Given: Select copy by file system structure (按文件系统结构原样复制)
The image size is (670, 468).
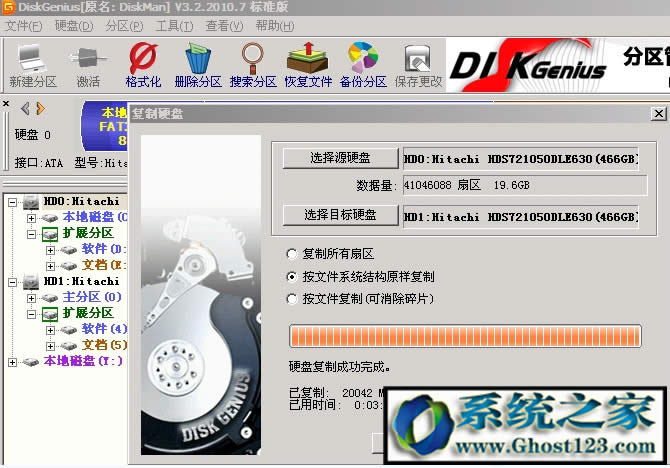Looking at the screenshot, I should [x=292, y=276].
